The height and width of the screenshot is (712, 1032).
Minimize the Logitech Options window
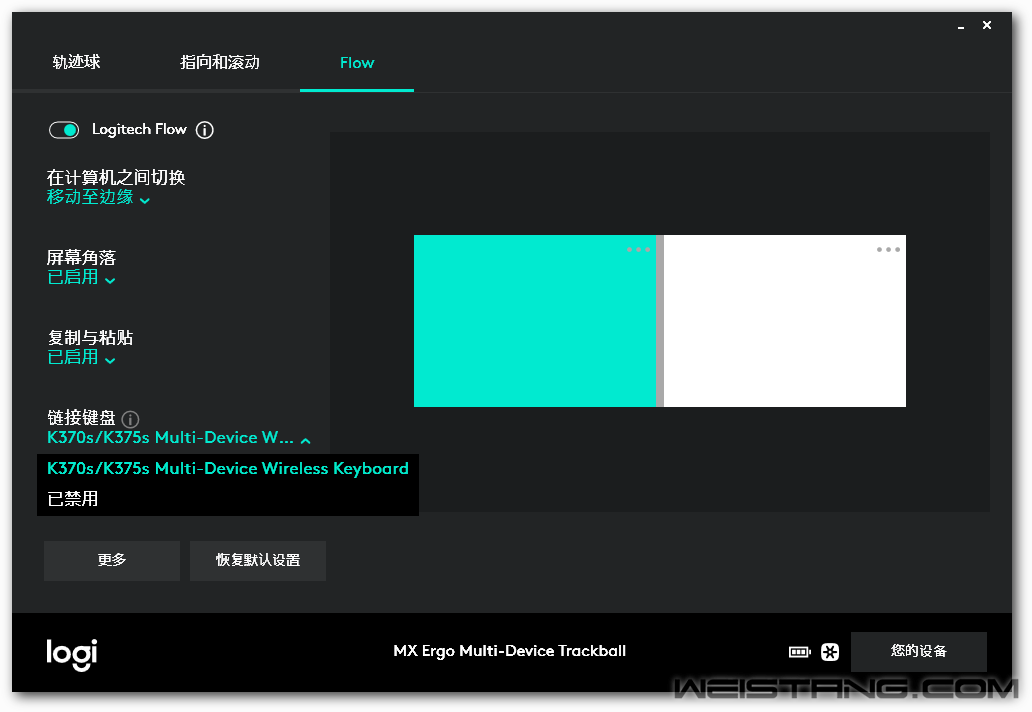(961, 26)
